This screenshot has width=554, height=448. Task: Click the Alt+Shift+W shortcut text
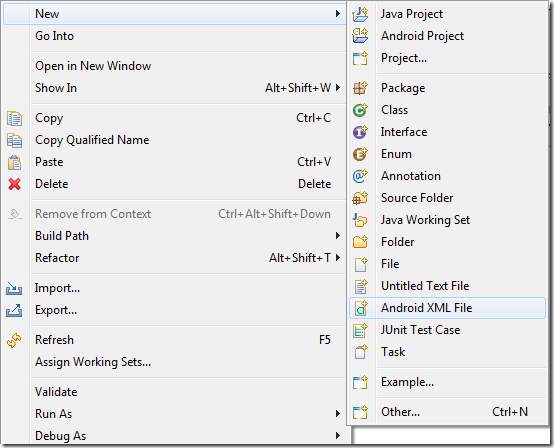[298, 88]
